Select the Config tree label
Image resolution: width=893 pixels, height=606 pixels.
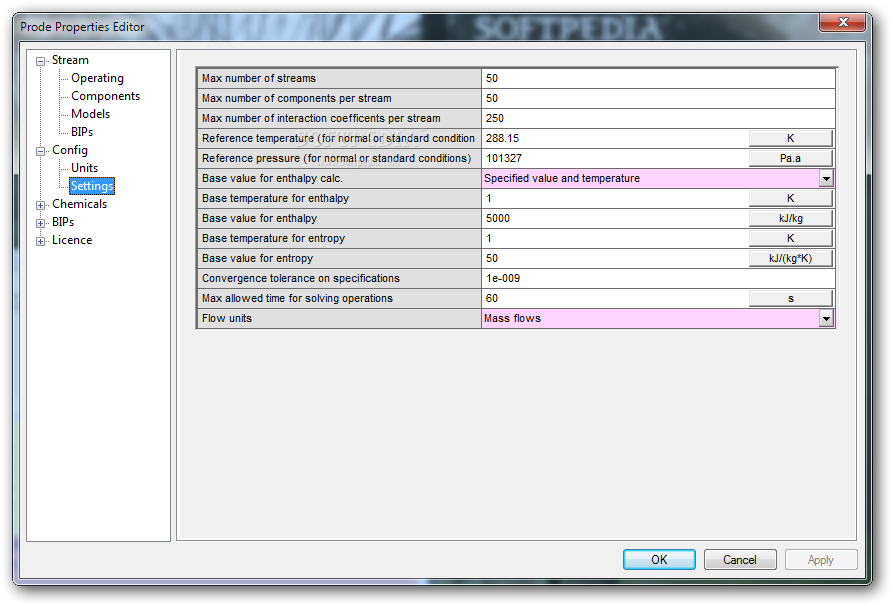pos(69,150)
